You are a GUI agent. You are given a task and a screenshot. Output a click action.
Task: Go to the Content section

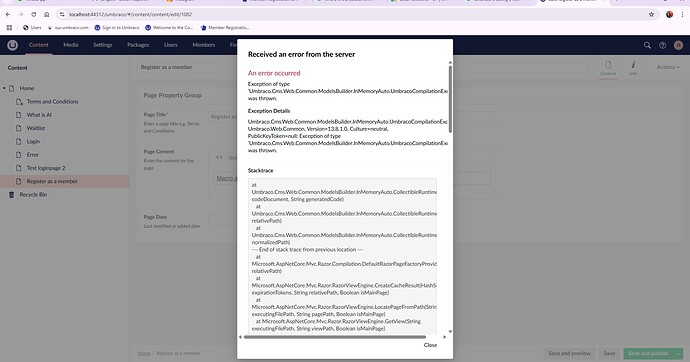click(39, 45)
